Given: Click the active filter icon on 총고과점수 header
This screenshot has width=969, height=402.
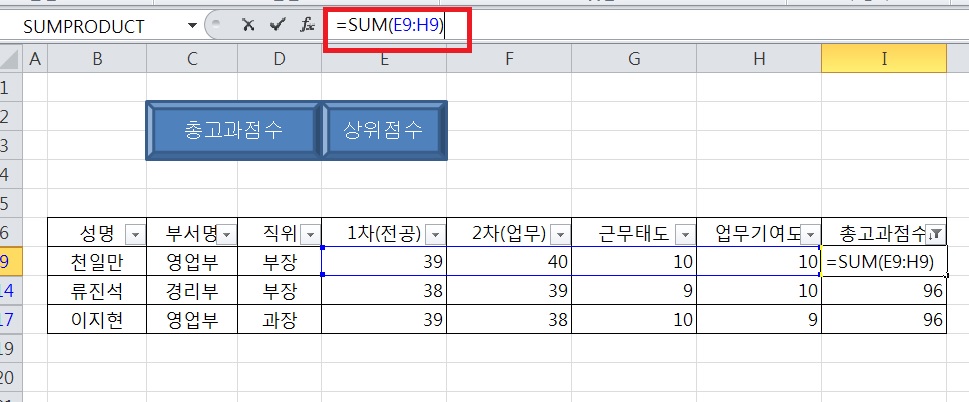Looking at the screenshot, I should pos(935,234).
